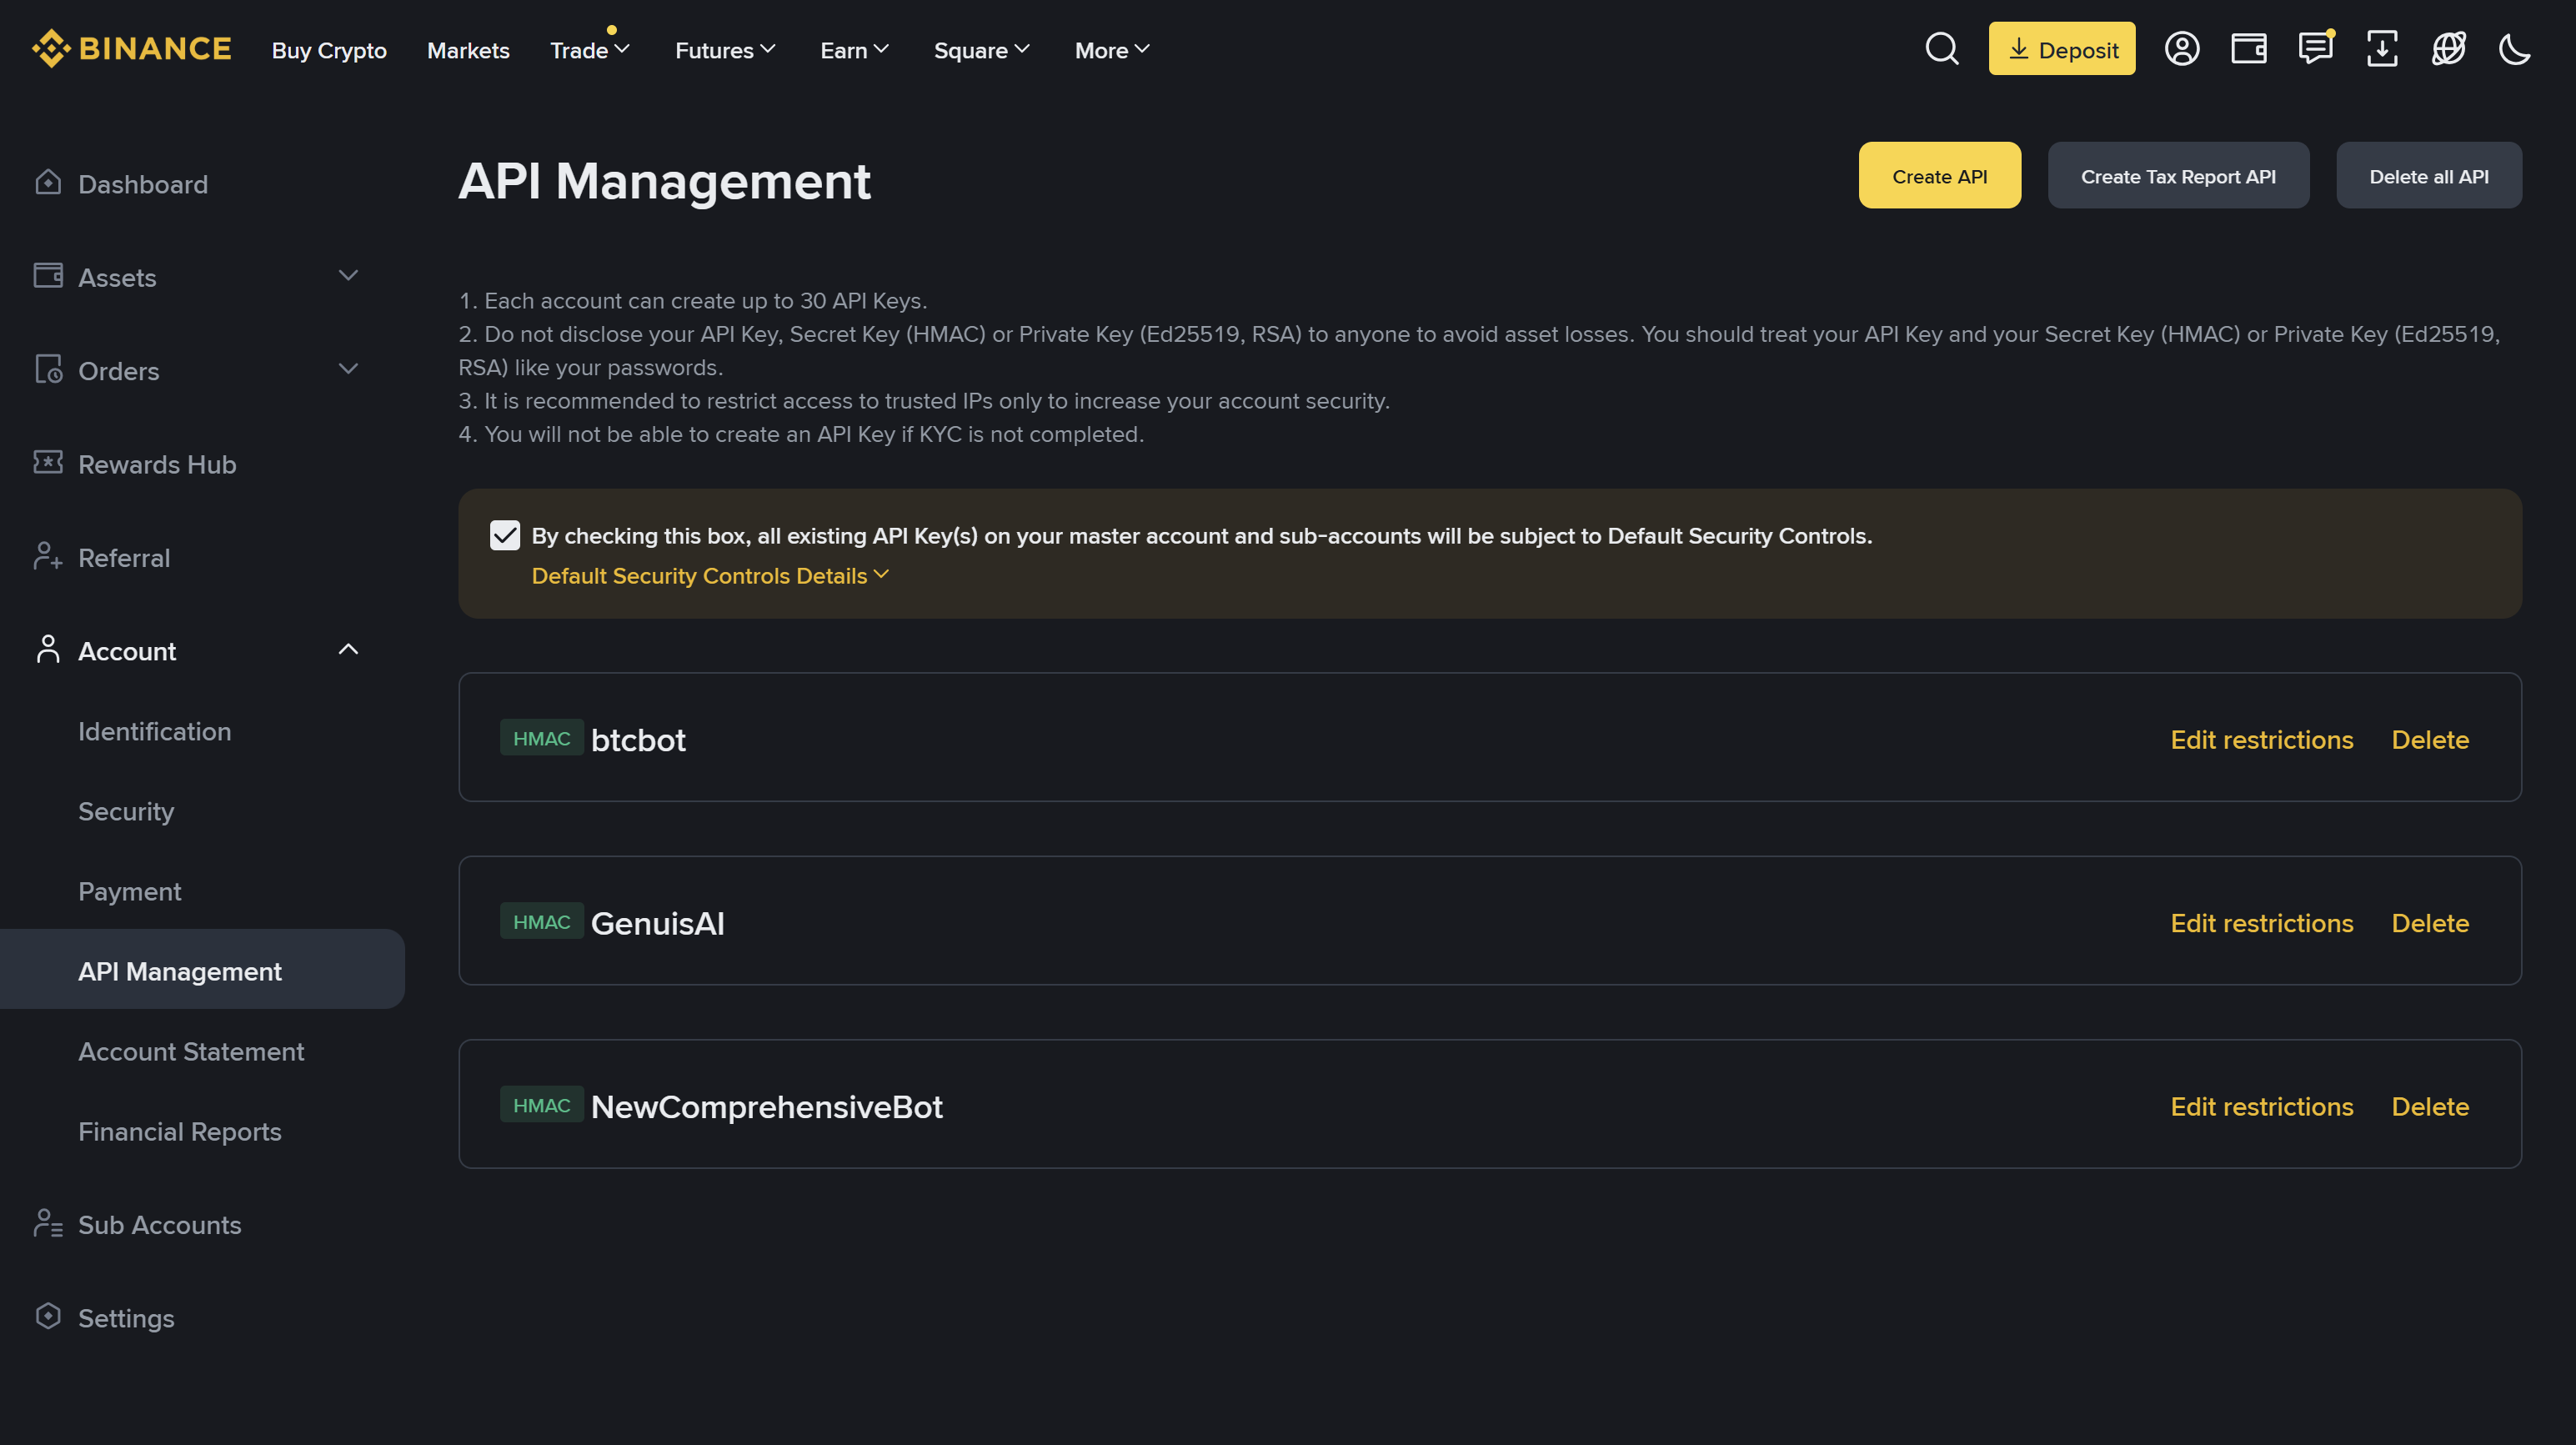Click the Sub Accounts icon

[48, 1223]
